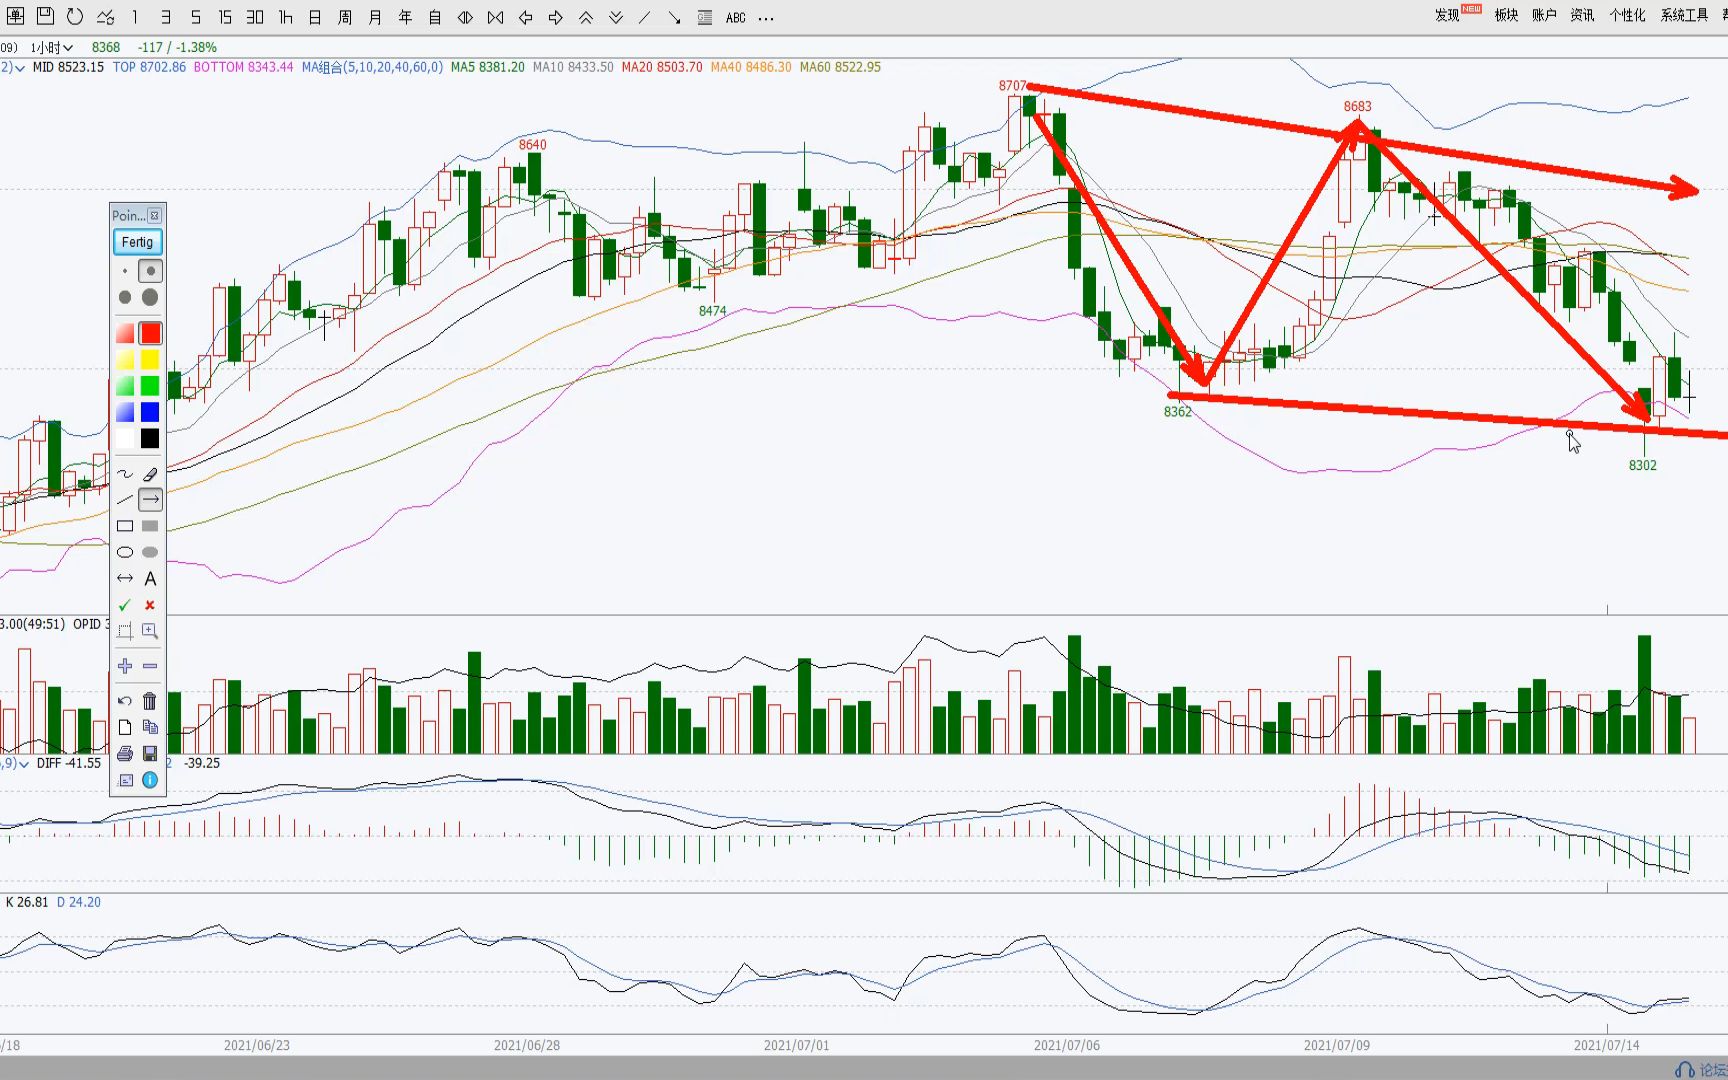Select the highlighter marker tool in palette
Viewport: 1728px width, 1080px height.
(x=150, y=474)
